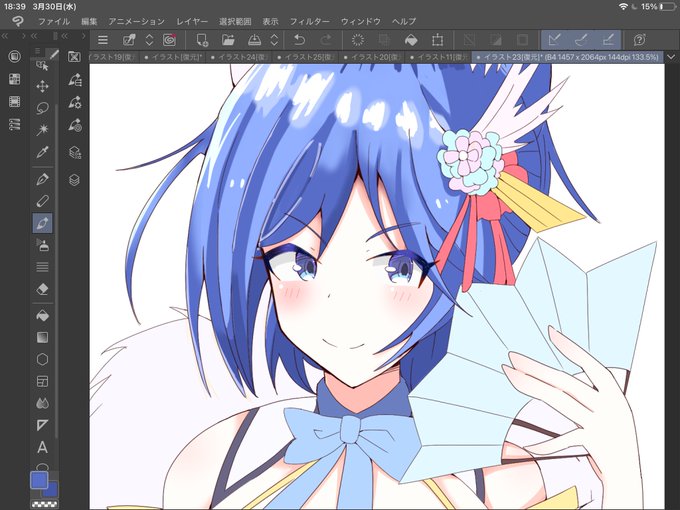Expand the canvas tab list chevron

(671, 57)
